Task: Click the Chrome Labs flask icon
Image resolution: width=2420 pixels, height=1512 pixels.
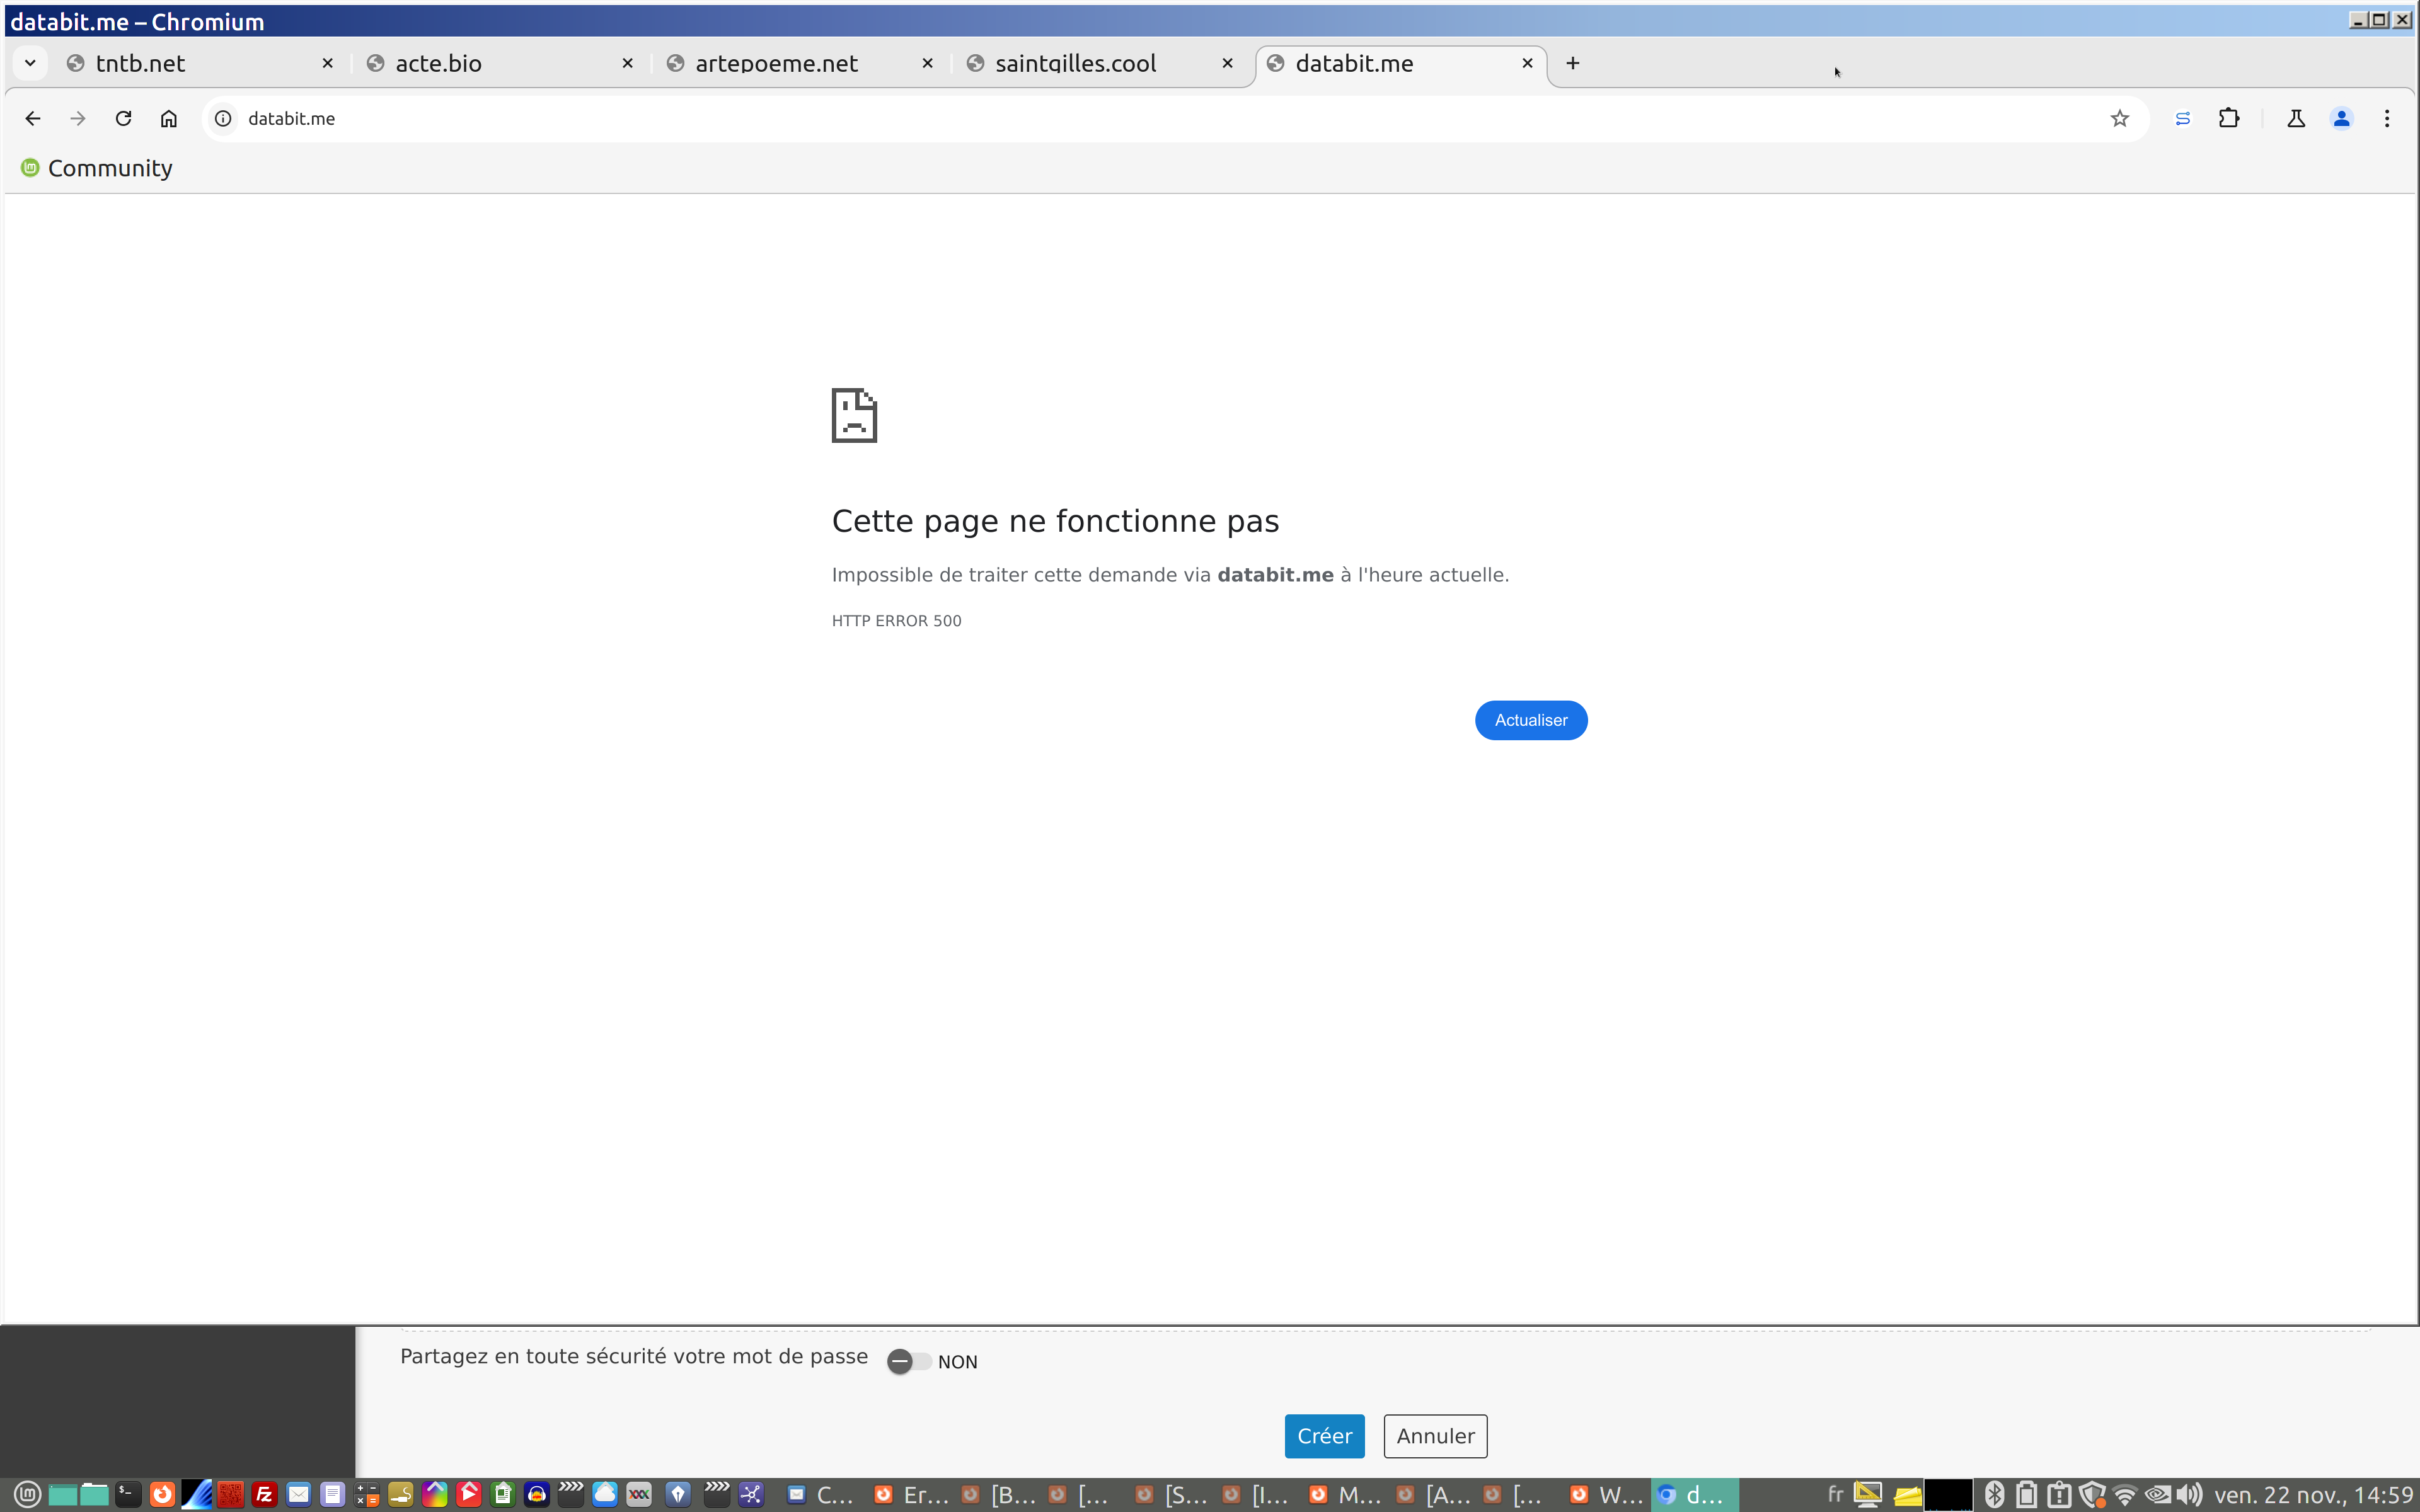Action: tap(2296, 118)
